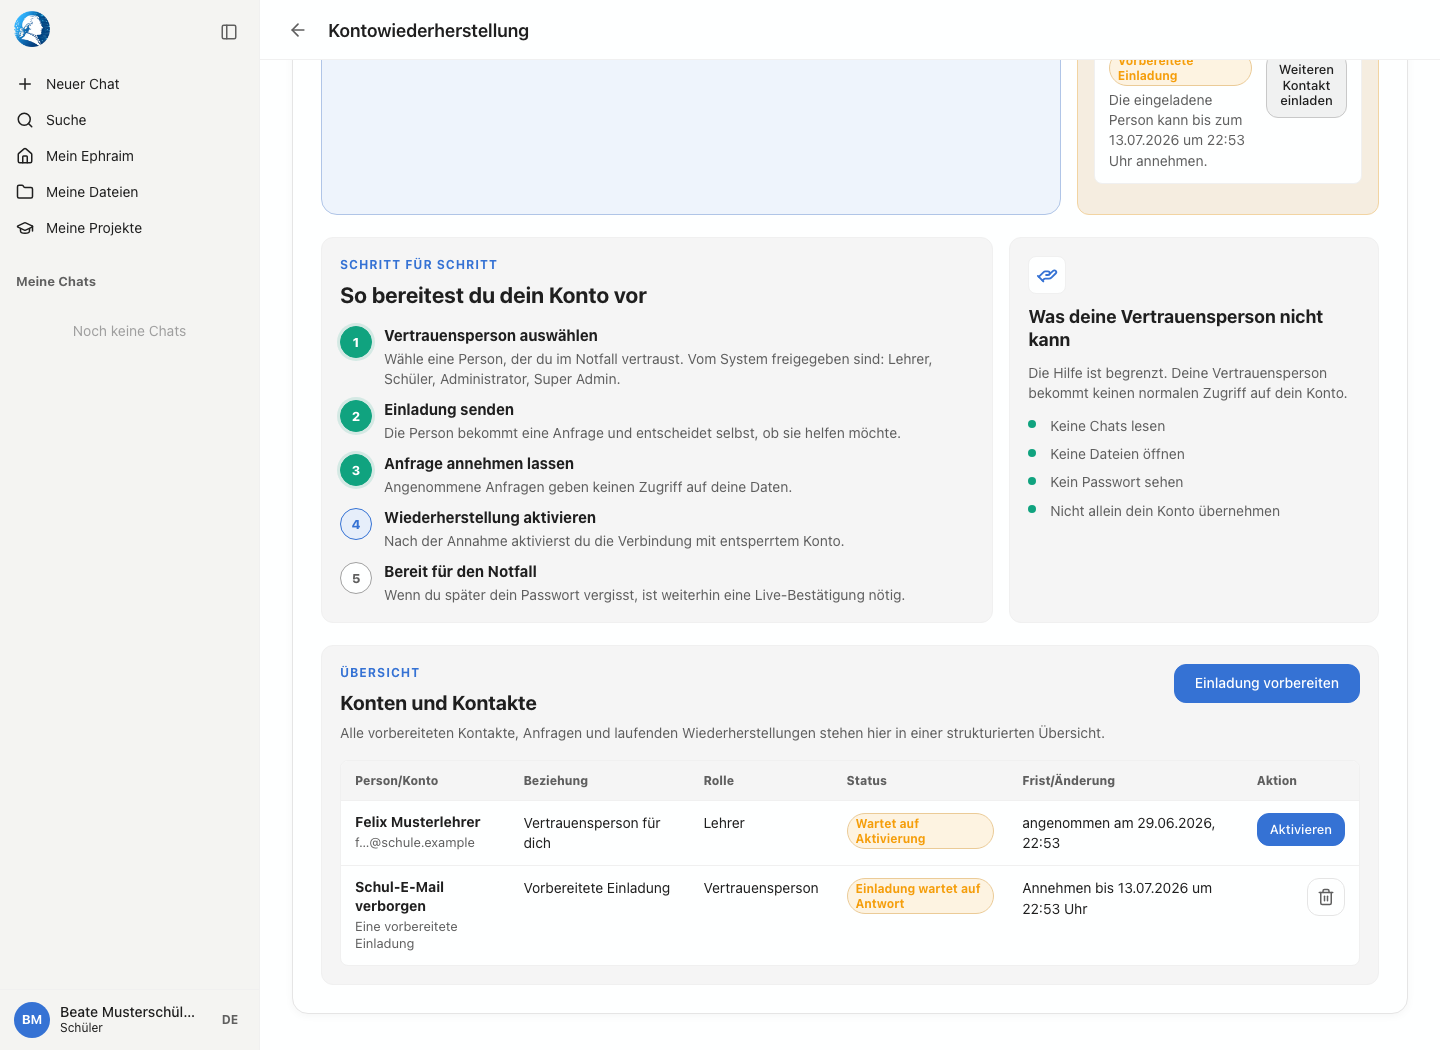Click the Aktion column header

coord(1276,781)
